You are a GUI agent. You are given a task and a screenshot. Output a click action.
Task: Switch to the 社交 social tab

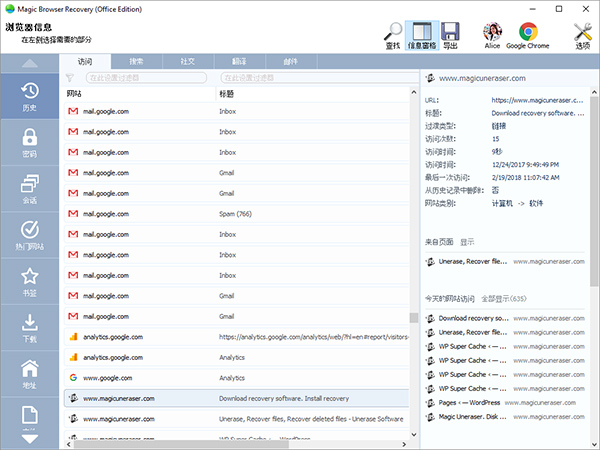coord(188,62)
